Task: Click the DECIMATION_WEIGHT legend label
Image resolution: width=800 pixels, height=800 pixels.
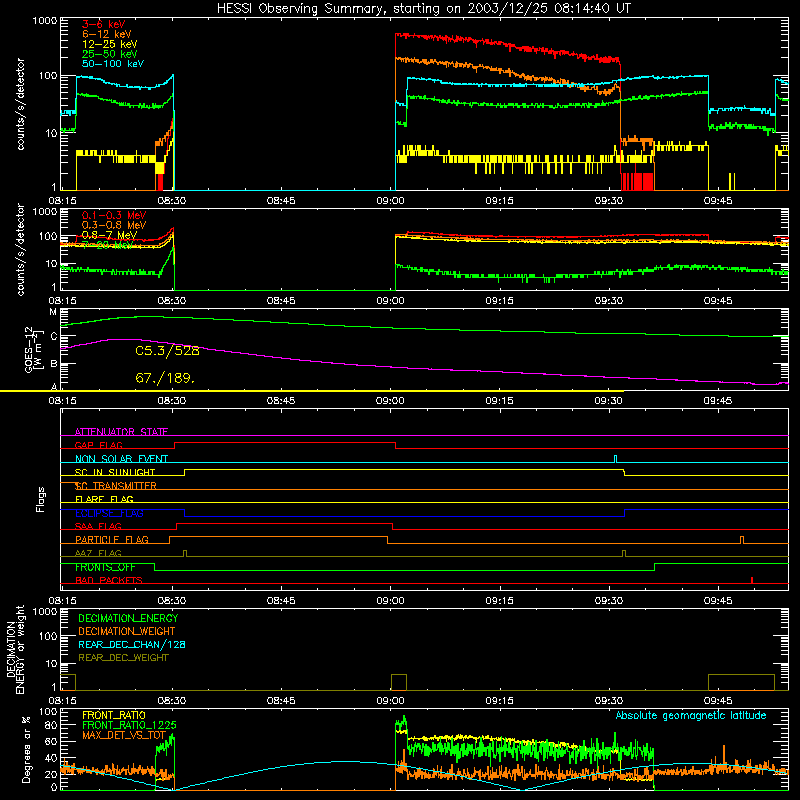Action: tap(127, 631)
